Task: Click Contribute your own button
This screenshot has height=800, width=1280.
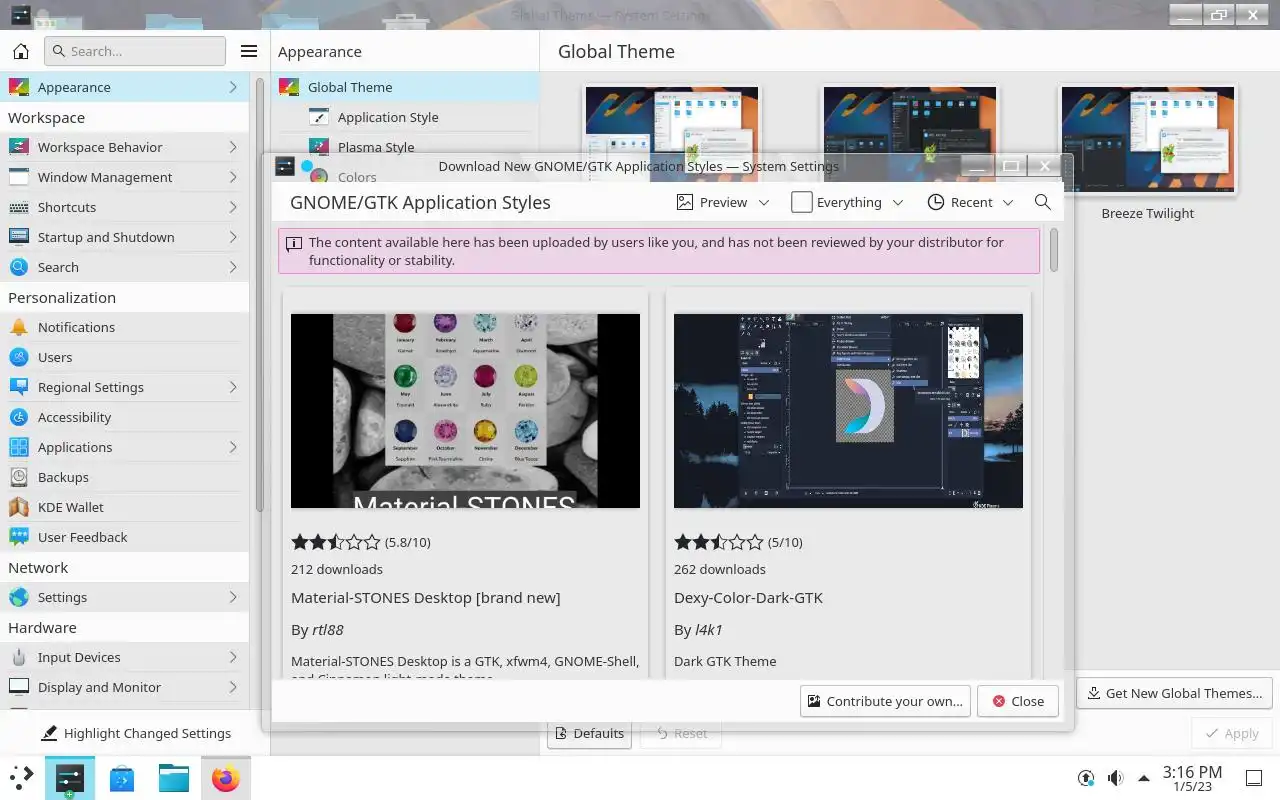Action: (885, 701)
